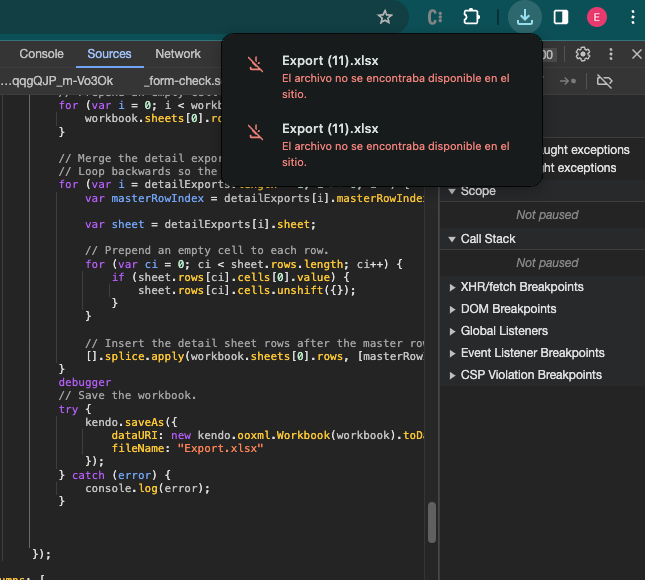Toggle the Chrome side panel icon
Screen dimensions: 645x580
[x=561, y=17]
